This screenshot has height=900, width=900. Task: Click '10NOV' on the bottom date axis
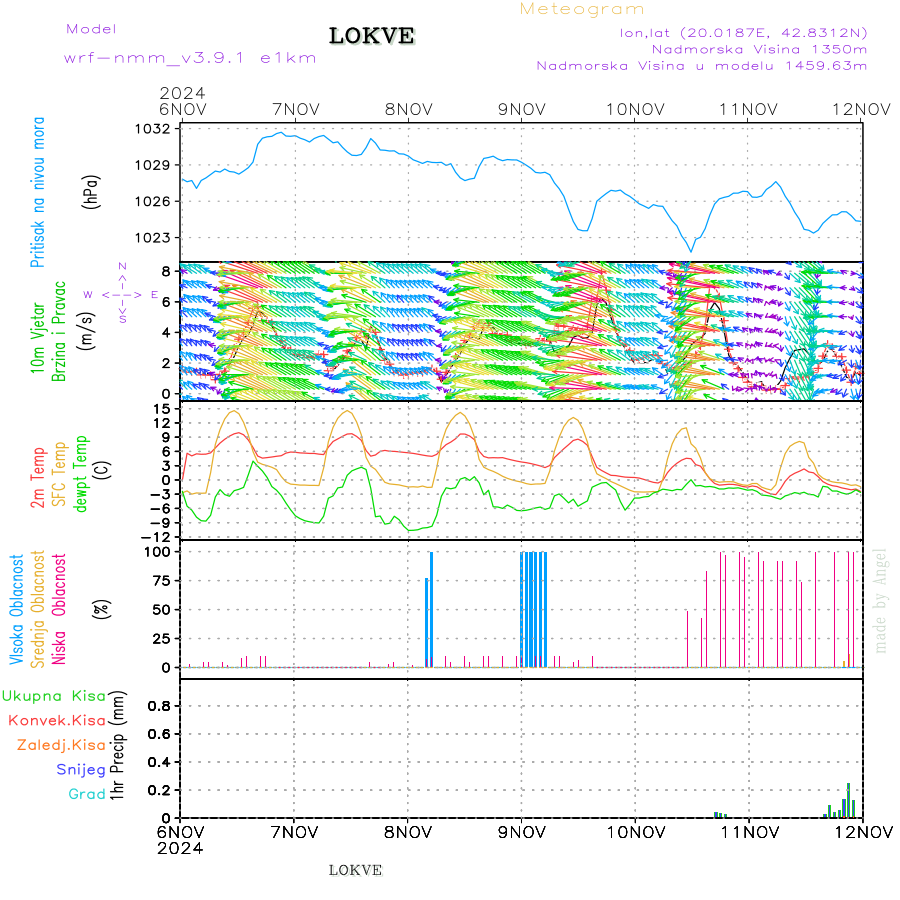coord(636,832)
